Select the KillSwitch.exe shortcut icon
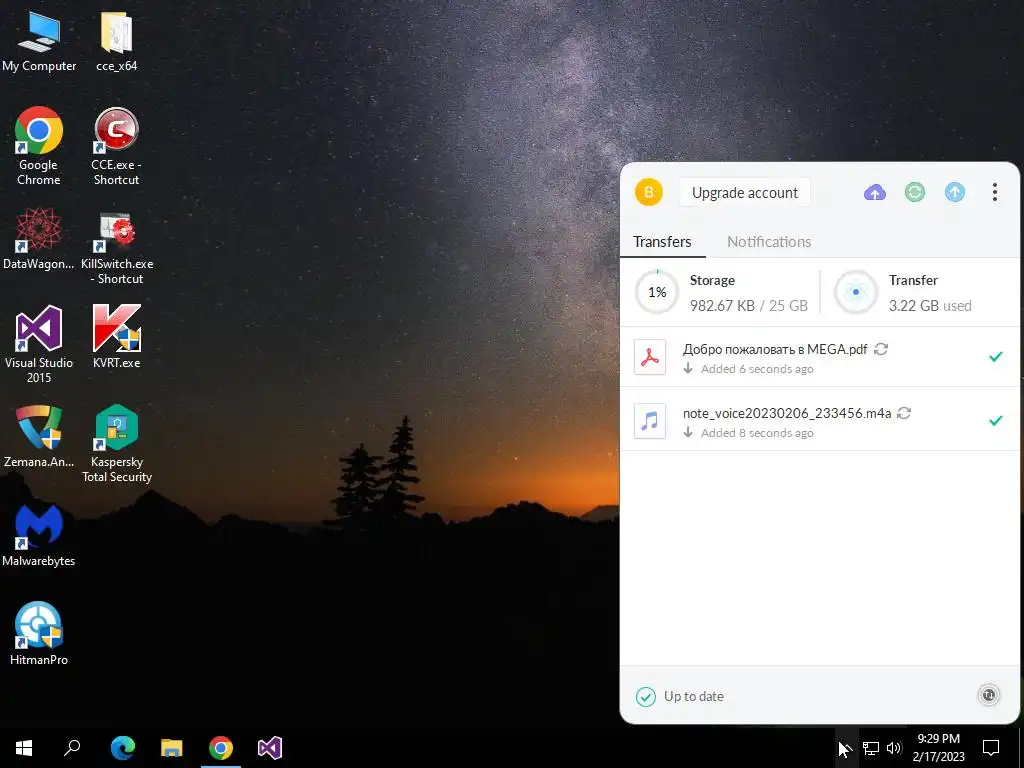Viewport: 1024px width, 768px height. point(117,248)
